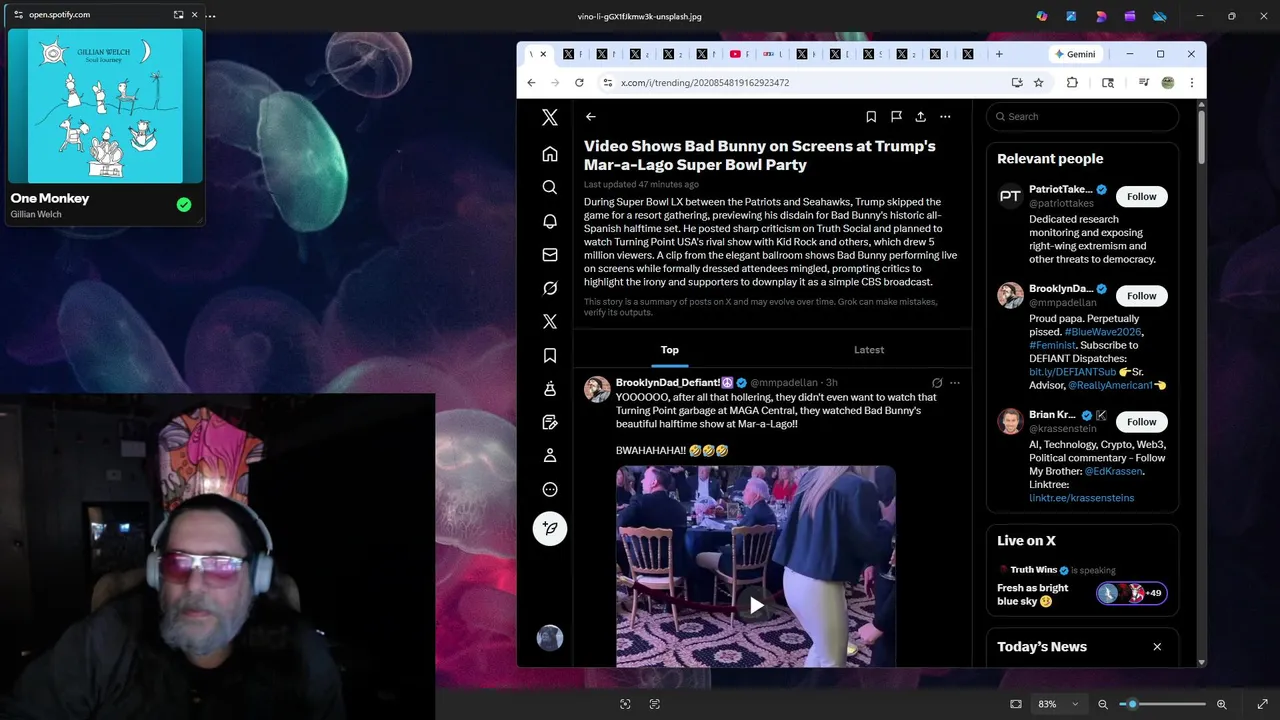The width and height of the screenshot is (1280, 720).
Task: Dismiss the Today's News panel
Action: [1157, 647]
